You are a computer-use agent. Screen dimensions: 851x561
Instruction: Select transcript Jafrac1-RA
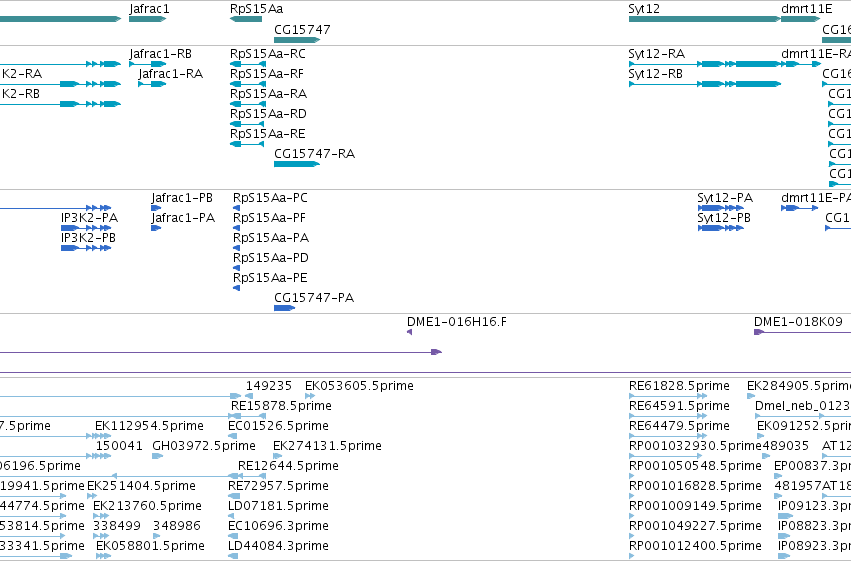152,84
